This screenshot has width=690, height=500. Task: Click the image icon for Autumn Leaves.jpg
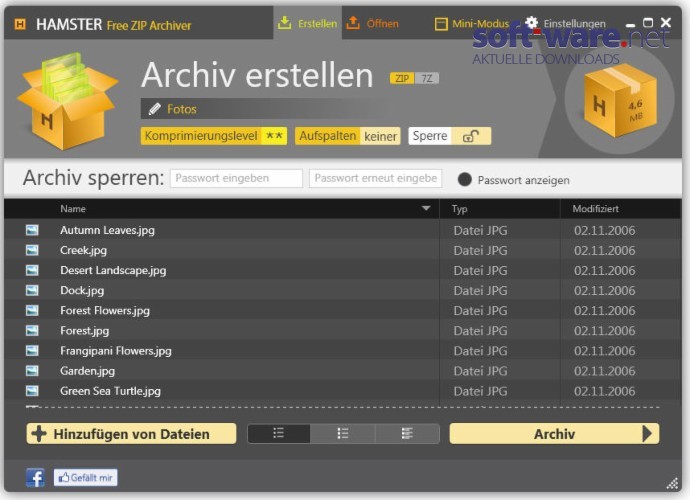pyautogui.click(x=32, y=230)
